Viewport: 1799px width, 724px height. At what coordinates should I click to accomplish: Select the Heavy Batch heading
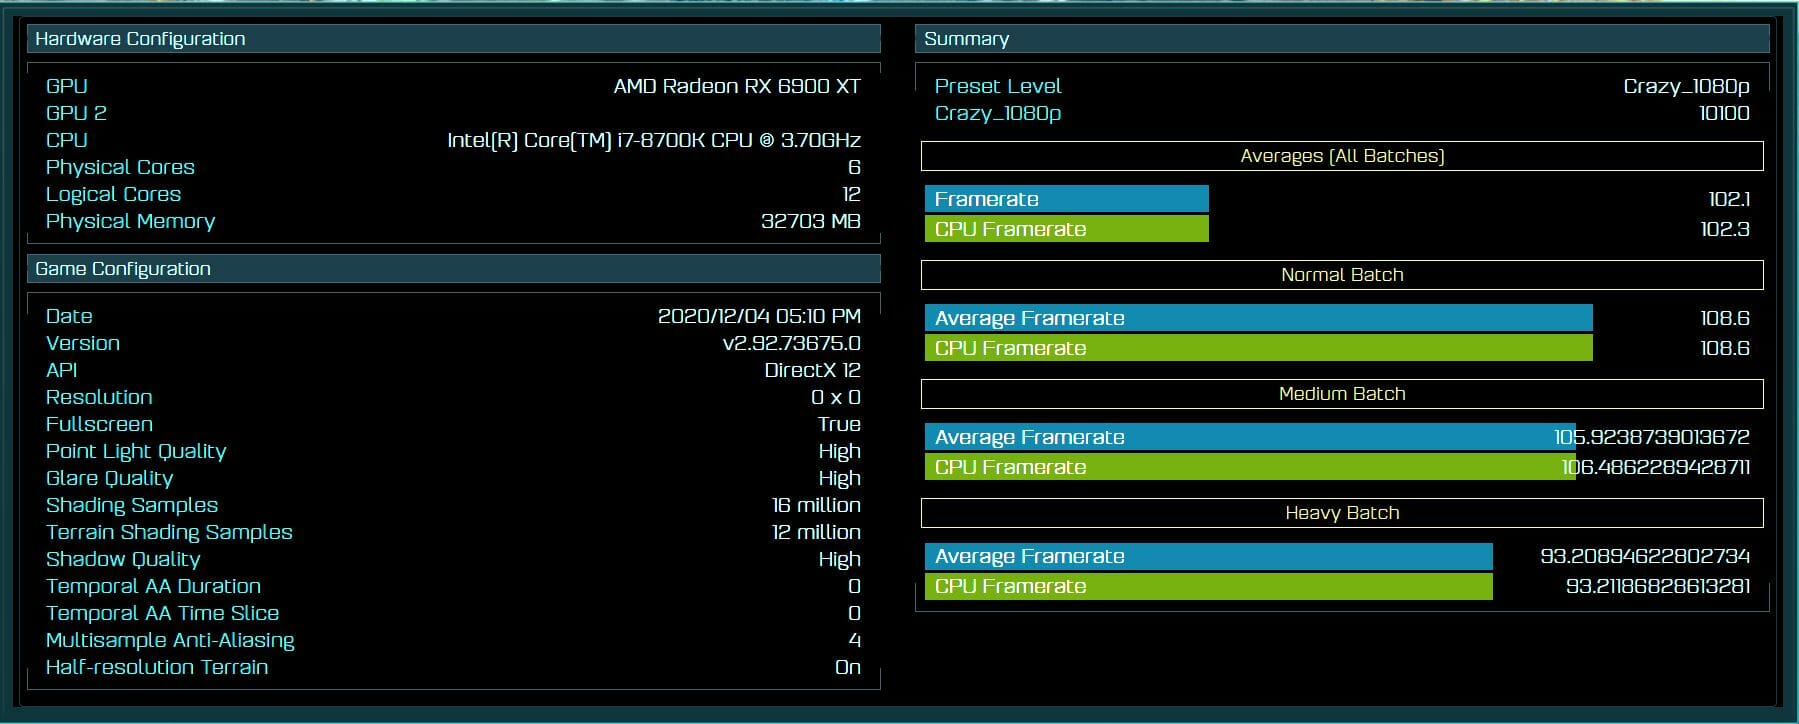[1342, 513]
